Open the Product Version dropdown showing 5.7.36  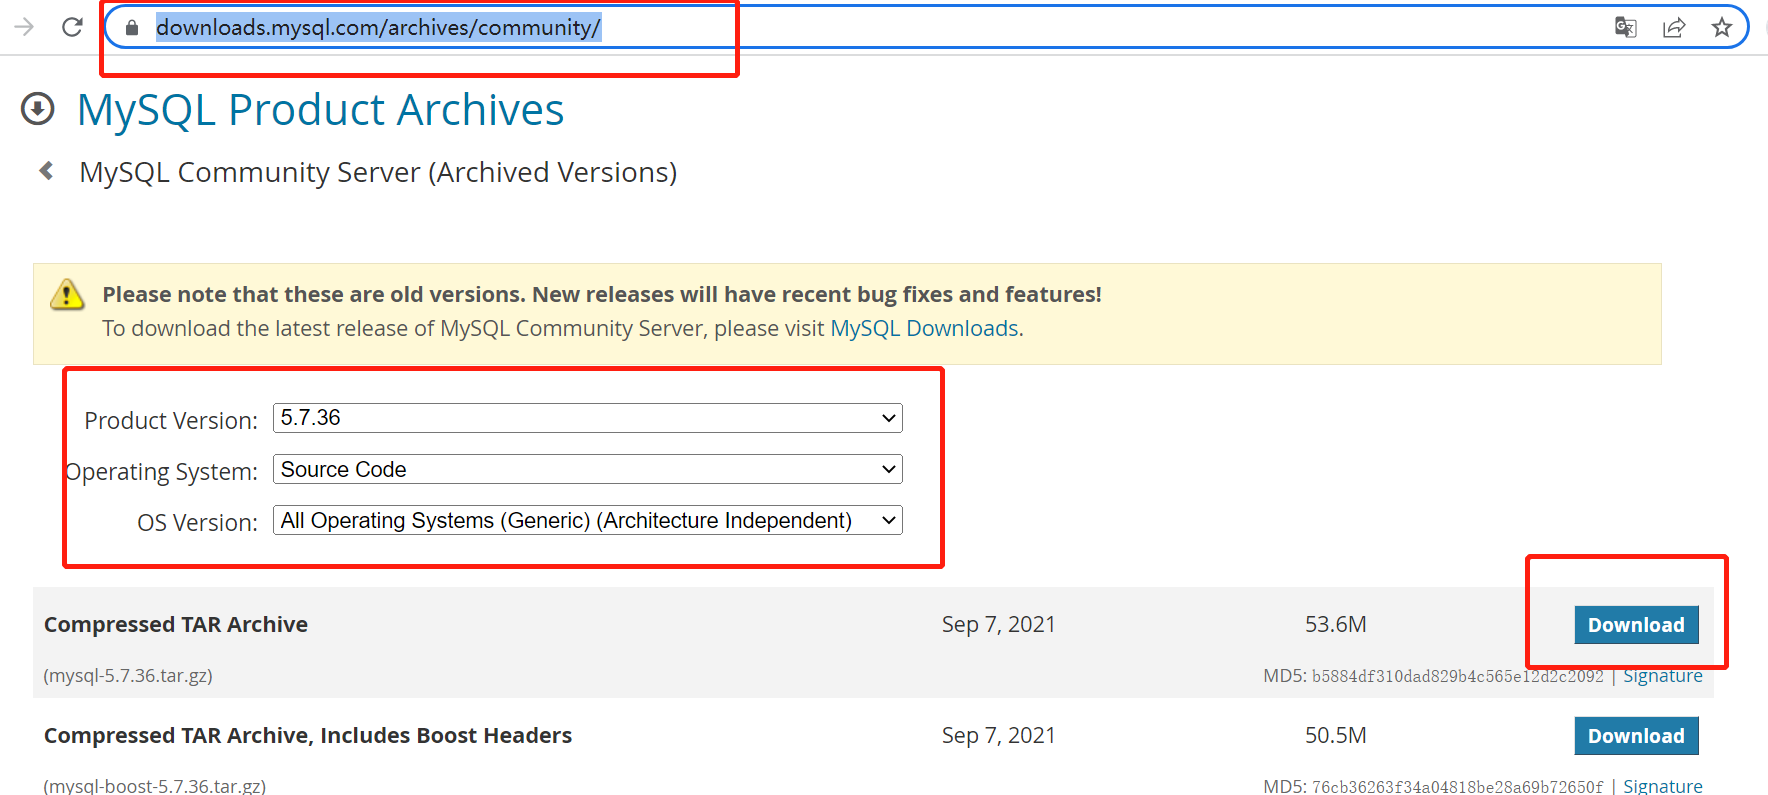tap(588, 418)
